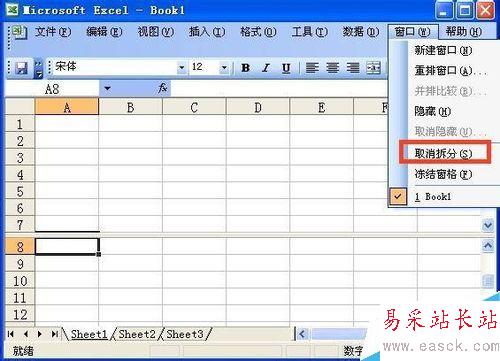Select column B header
The width and height of the screenshot is (500, 361).
click(131, 107)
